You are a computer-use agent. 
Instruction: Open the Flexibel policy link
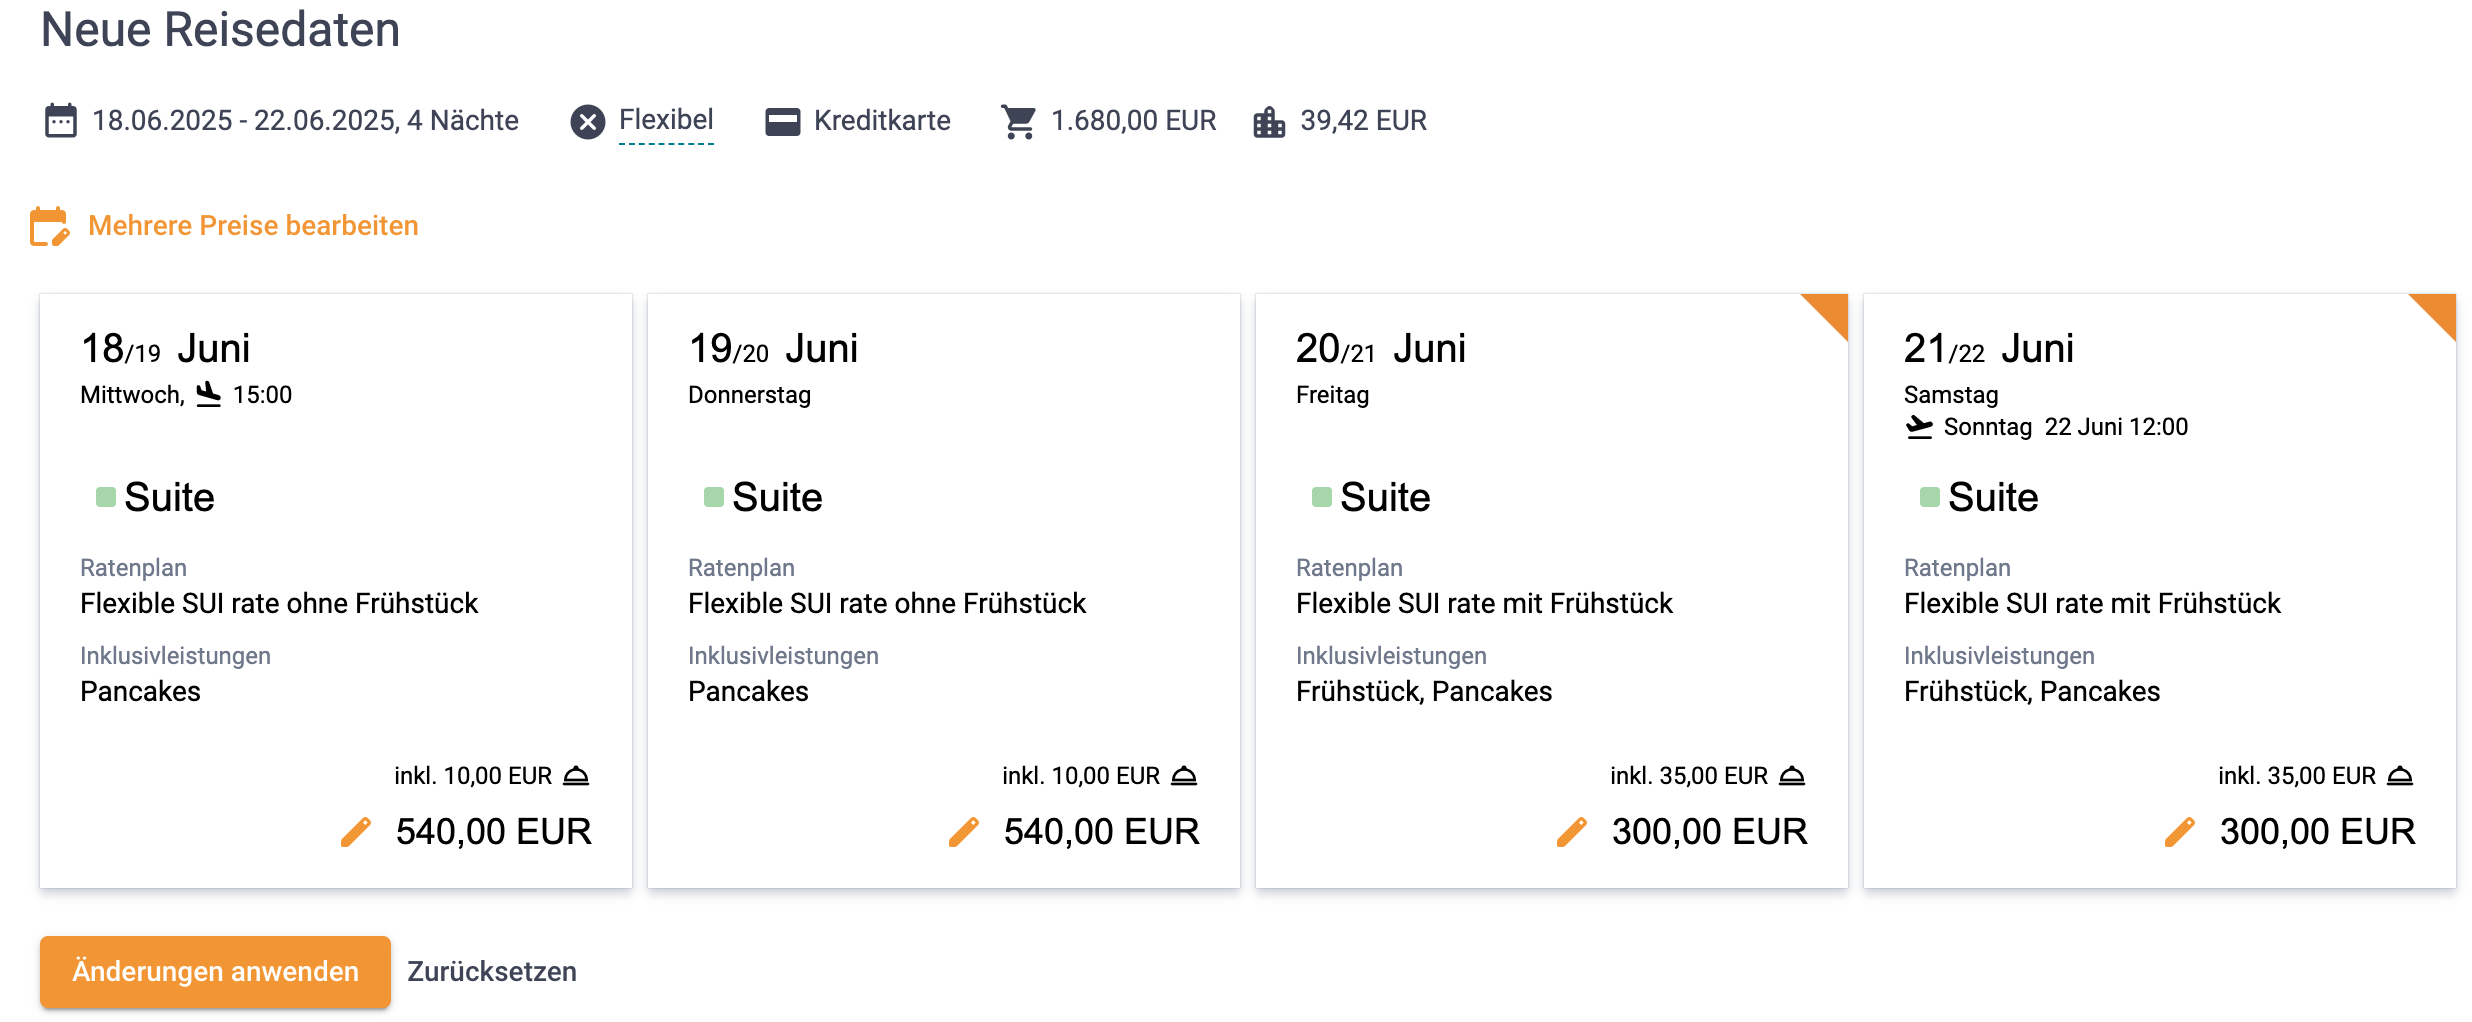coord(666,120)
